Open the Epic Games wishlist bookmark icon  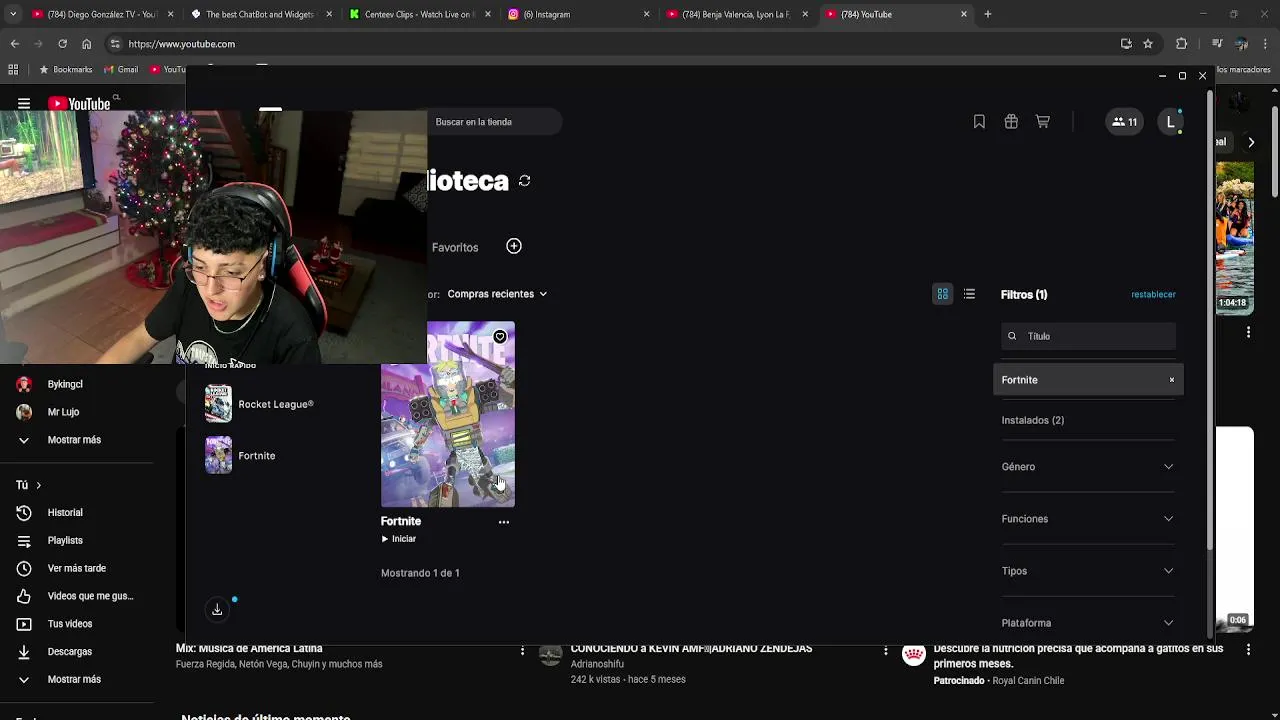979,122
